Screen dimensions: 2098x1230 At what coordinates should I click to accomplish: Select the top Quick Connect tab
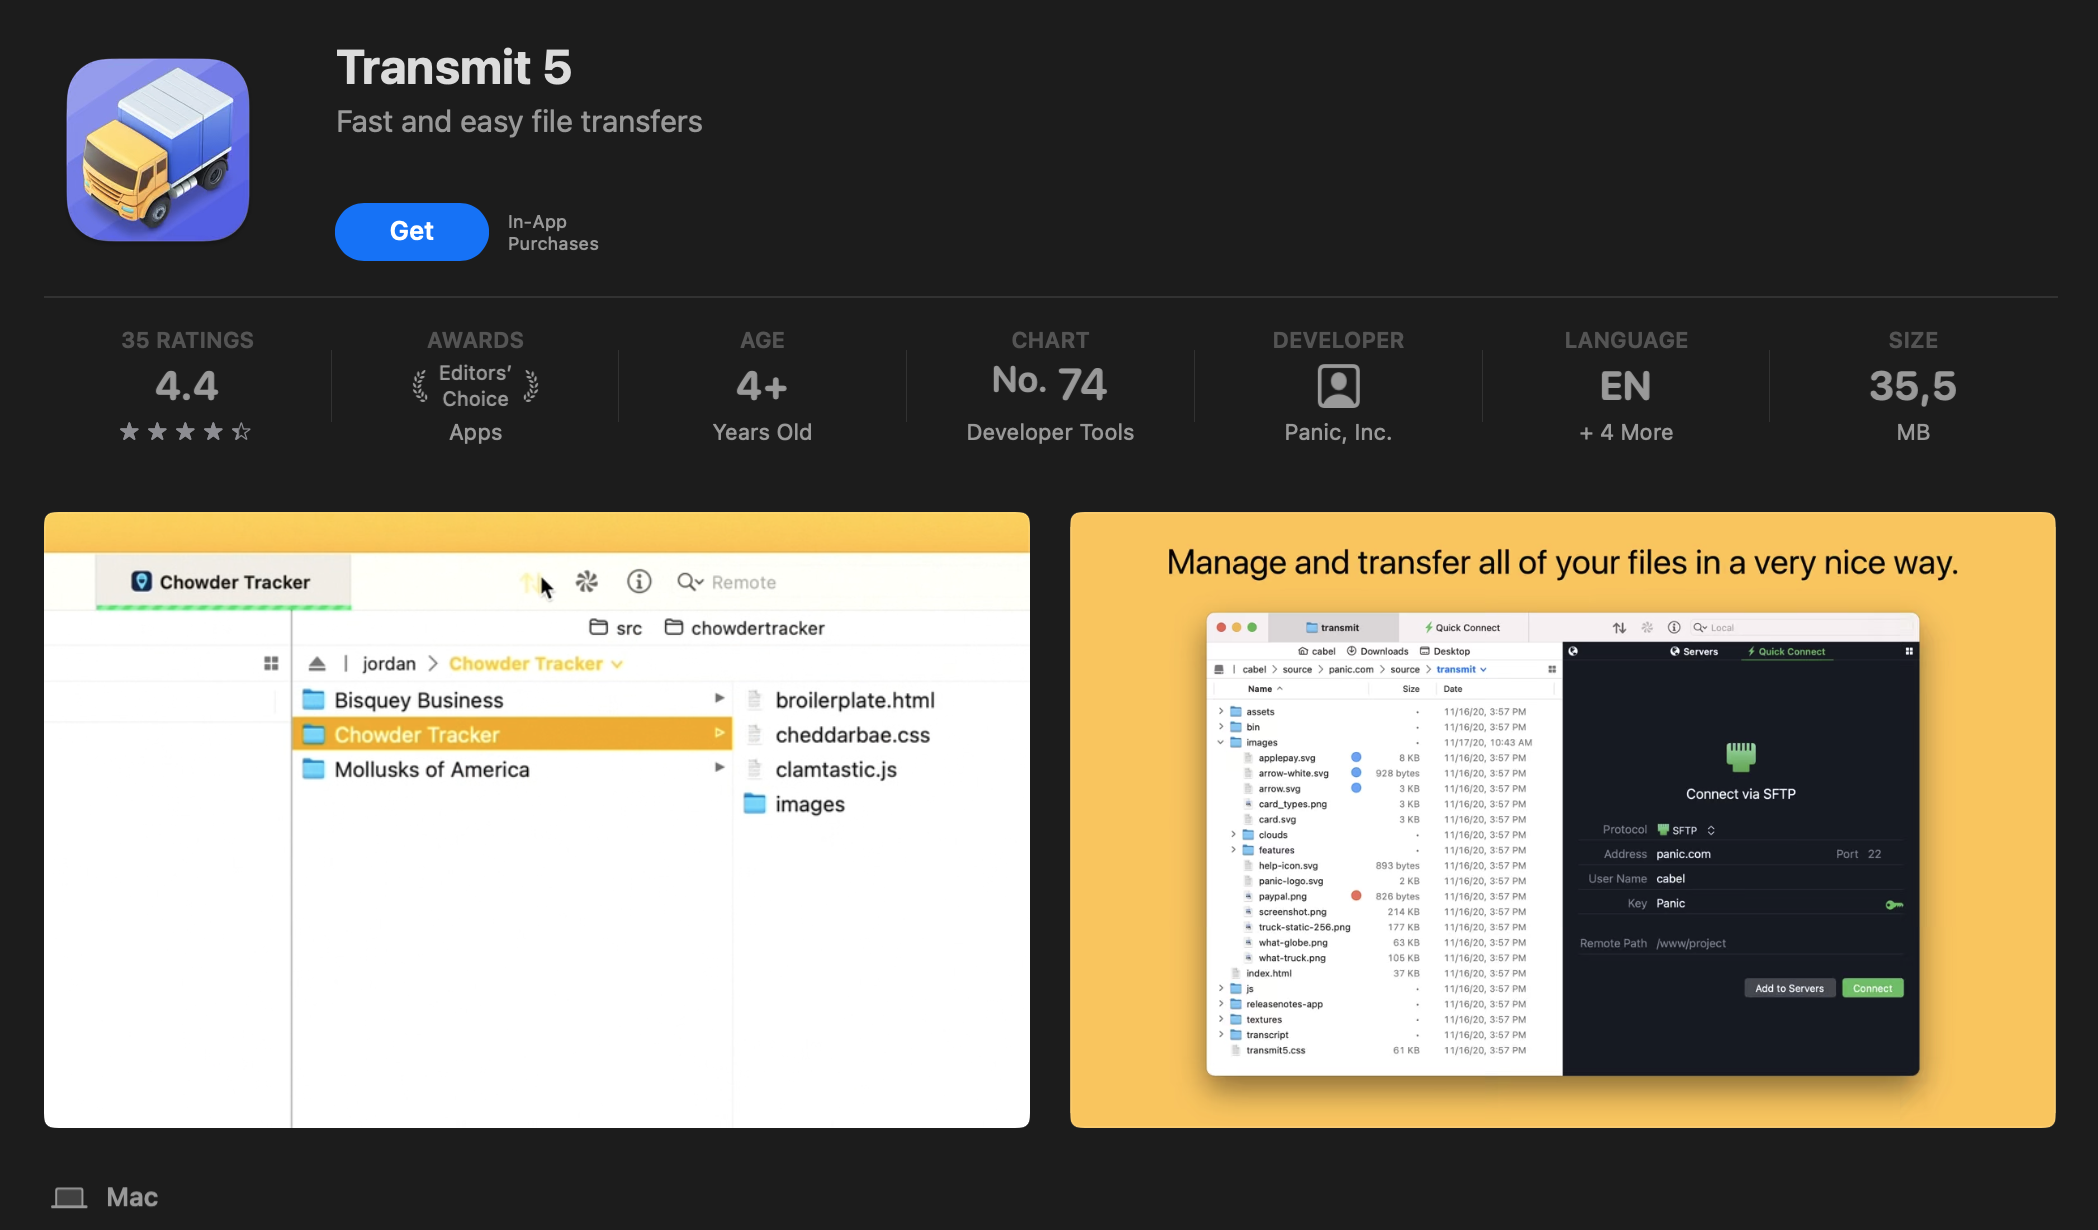[1461, 628]
